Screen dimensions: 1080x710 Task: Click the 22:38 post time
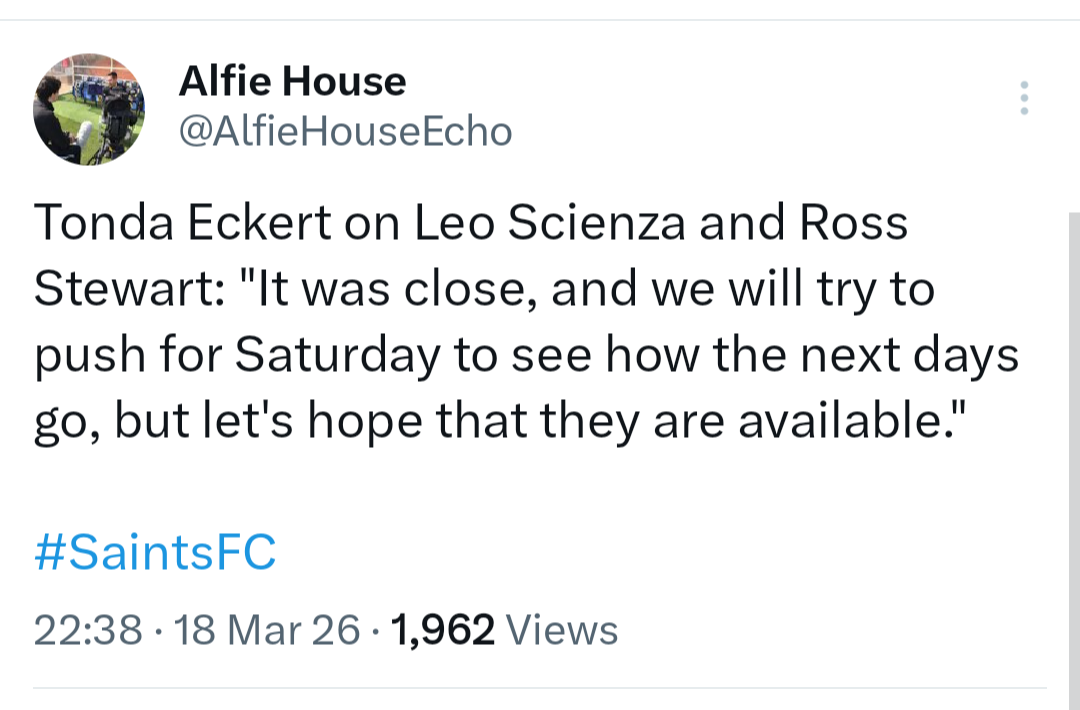point(88,630)
